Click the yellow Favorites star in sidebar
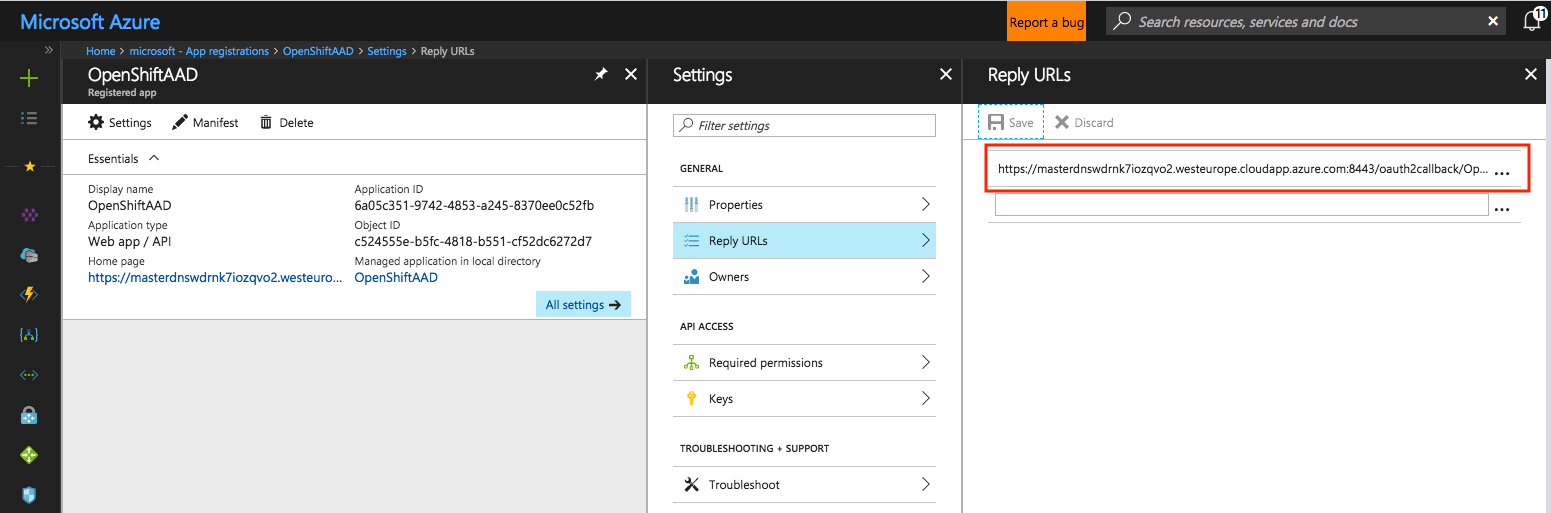Screen dimensions: 1551x513 click(x=29, y=166)
